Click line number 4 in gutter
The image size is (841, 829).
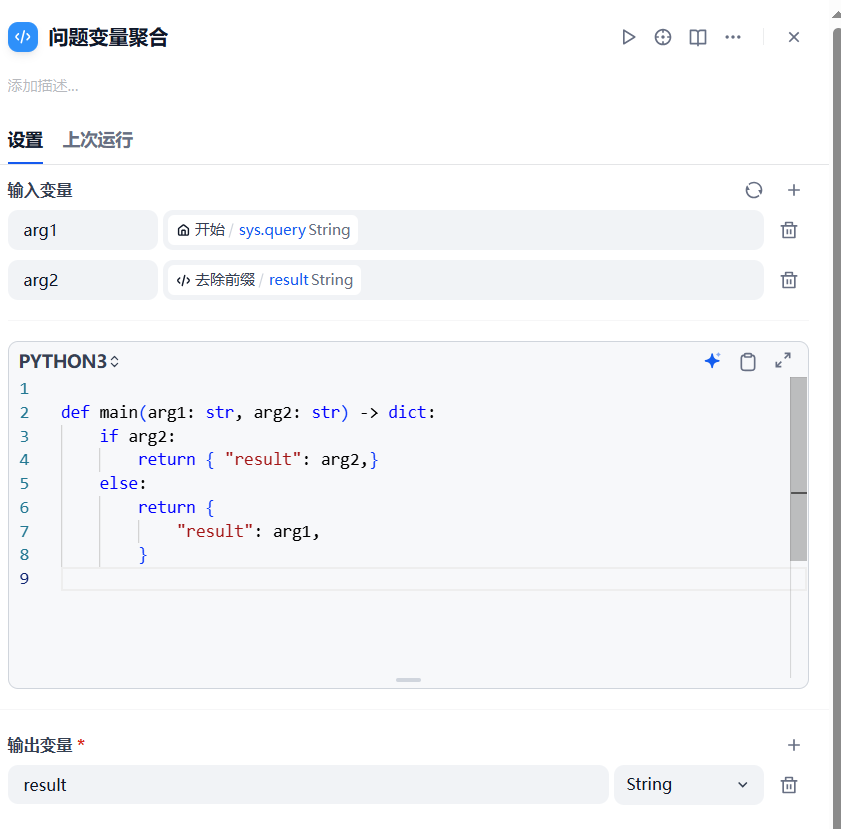pos(24,460)
